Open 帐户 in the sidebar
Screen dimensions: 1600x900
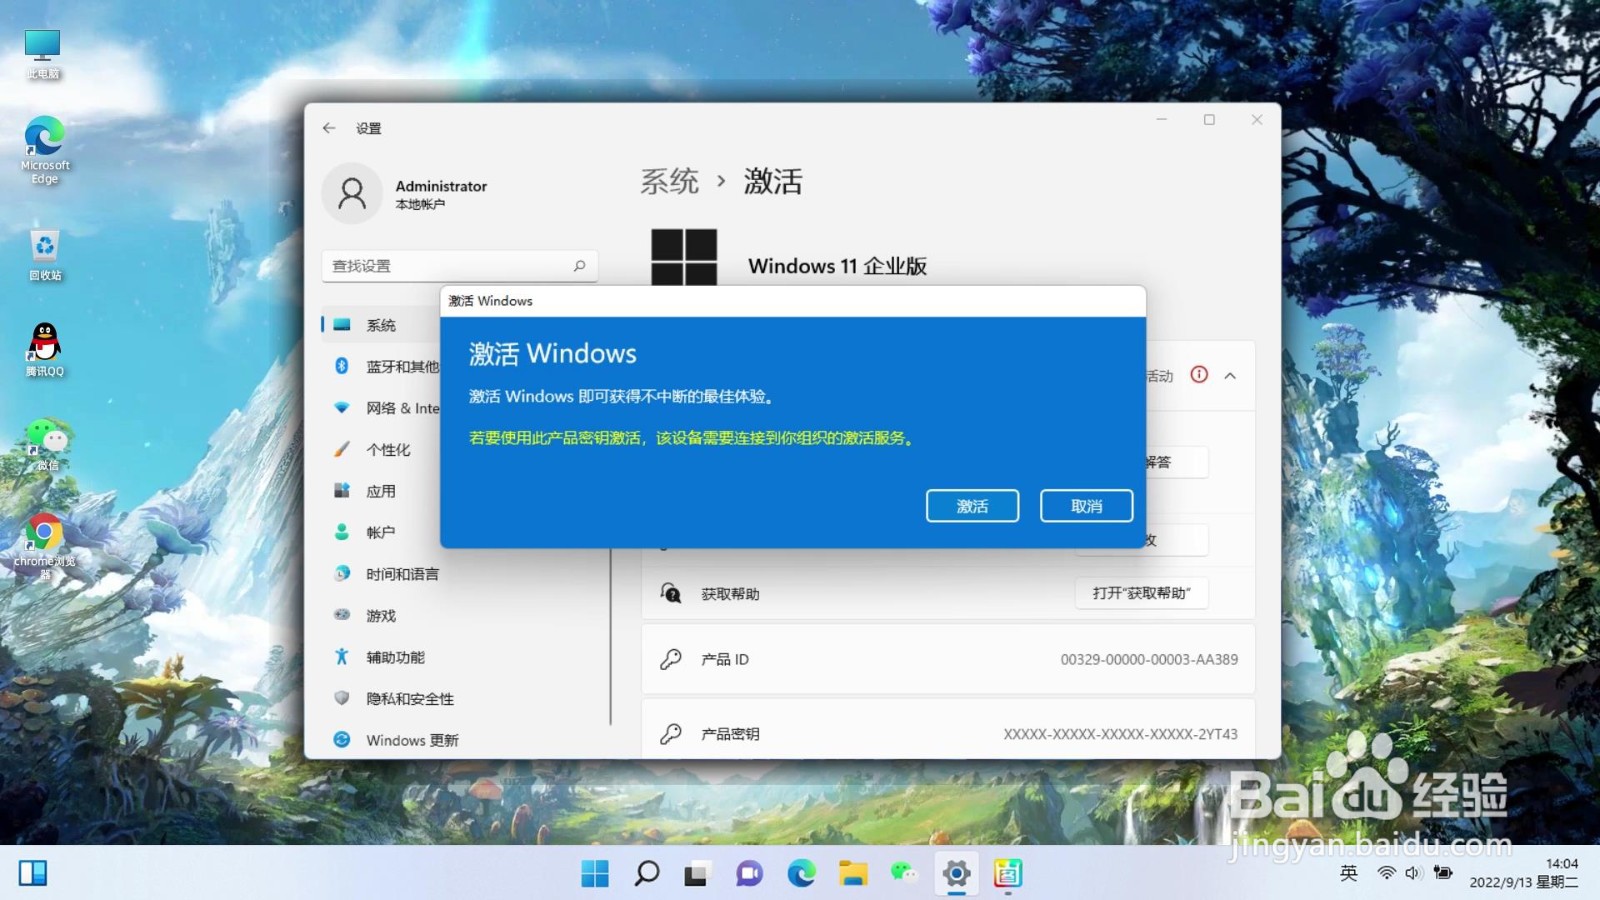point(381,533)
